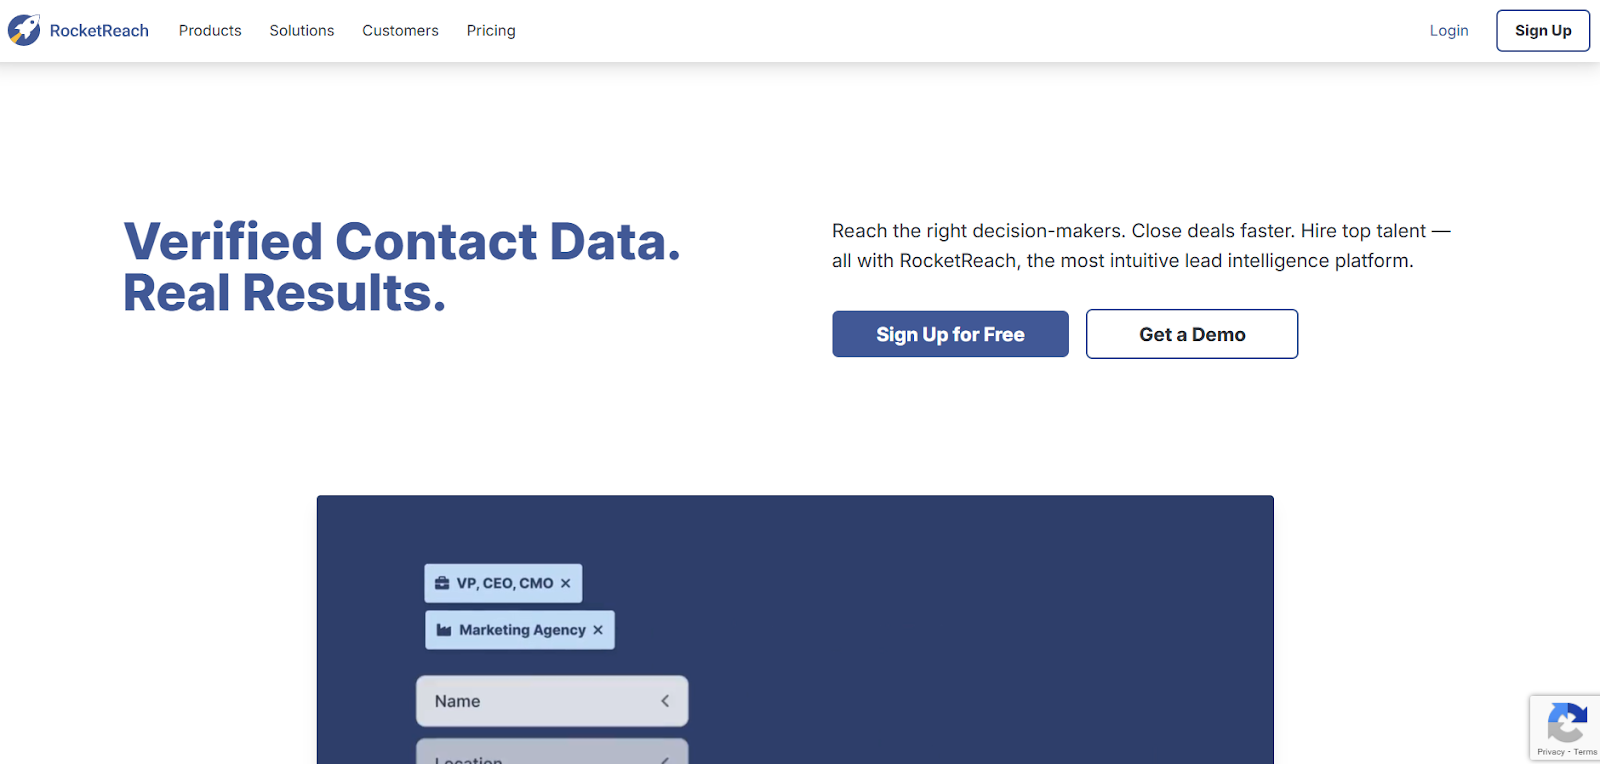Click the RocketReach rocket logo icon
The image size is (1600, 764).
[x=22, y=30]
